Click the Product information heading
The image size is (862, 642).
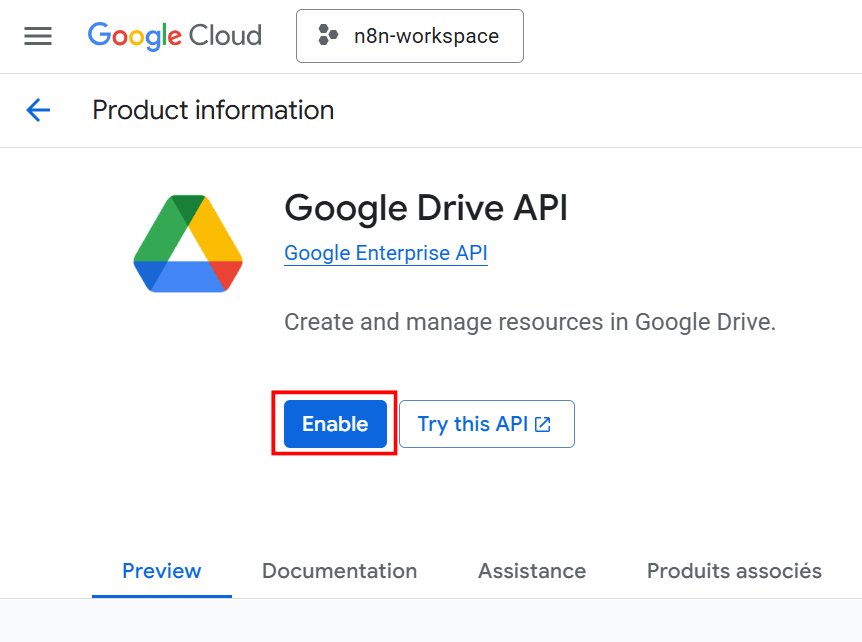click(x=212, y=110)
